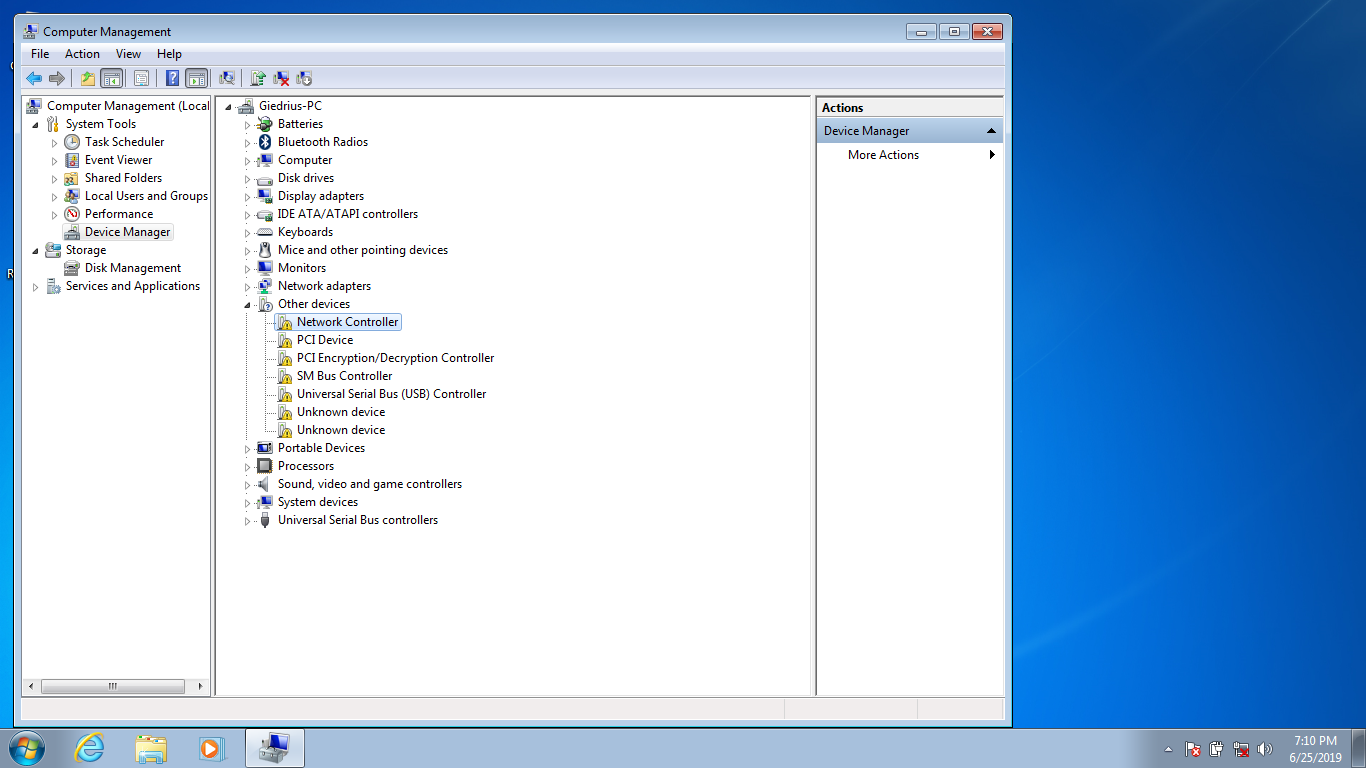
Task: Click the Back arrow toolbar icon
Action: point(34,78)
